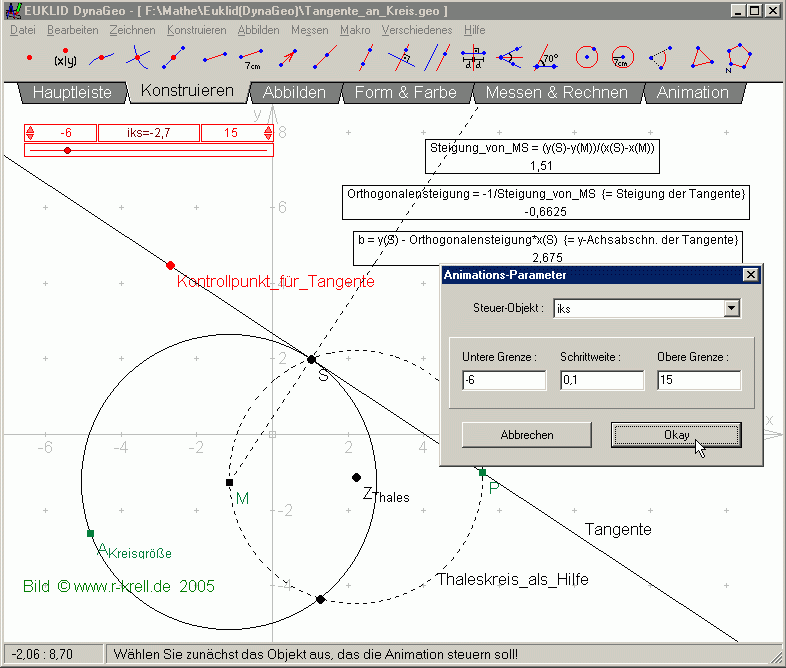Open the Makro menu
786x668 pixels.
click(x=355, y=30)
